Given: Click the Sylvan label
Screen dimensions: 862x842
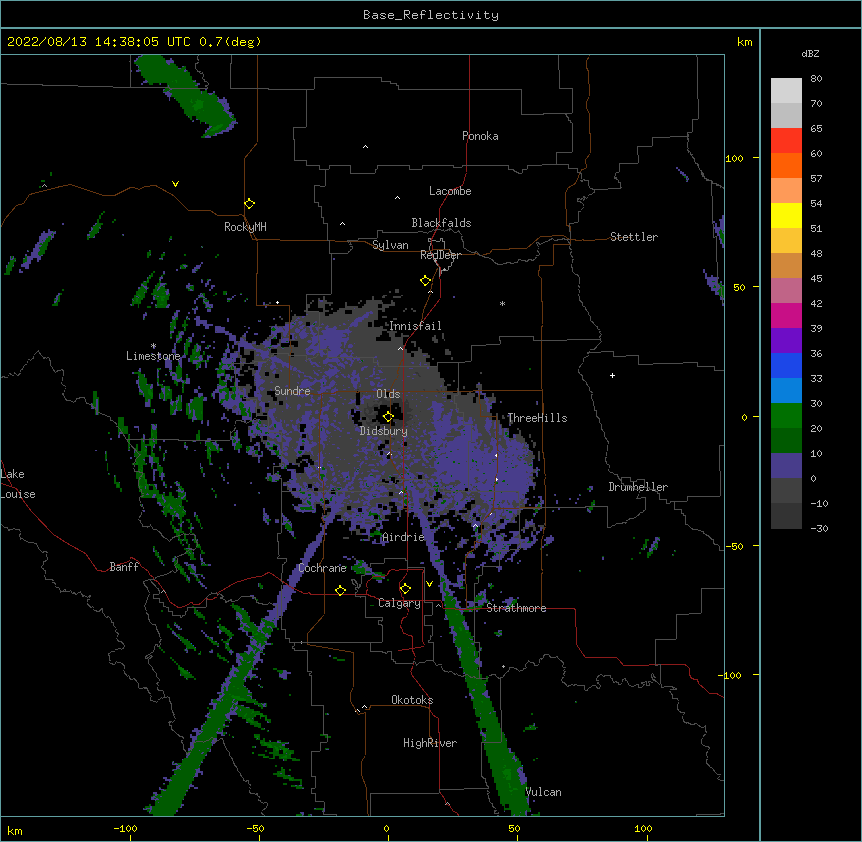Looking at the screenshot, I should click(390, 245).
